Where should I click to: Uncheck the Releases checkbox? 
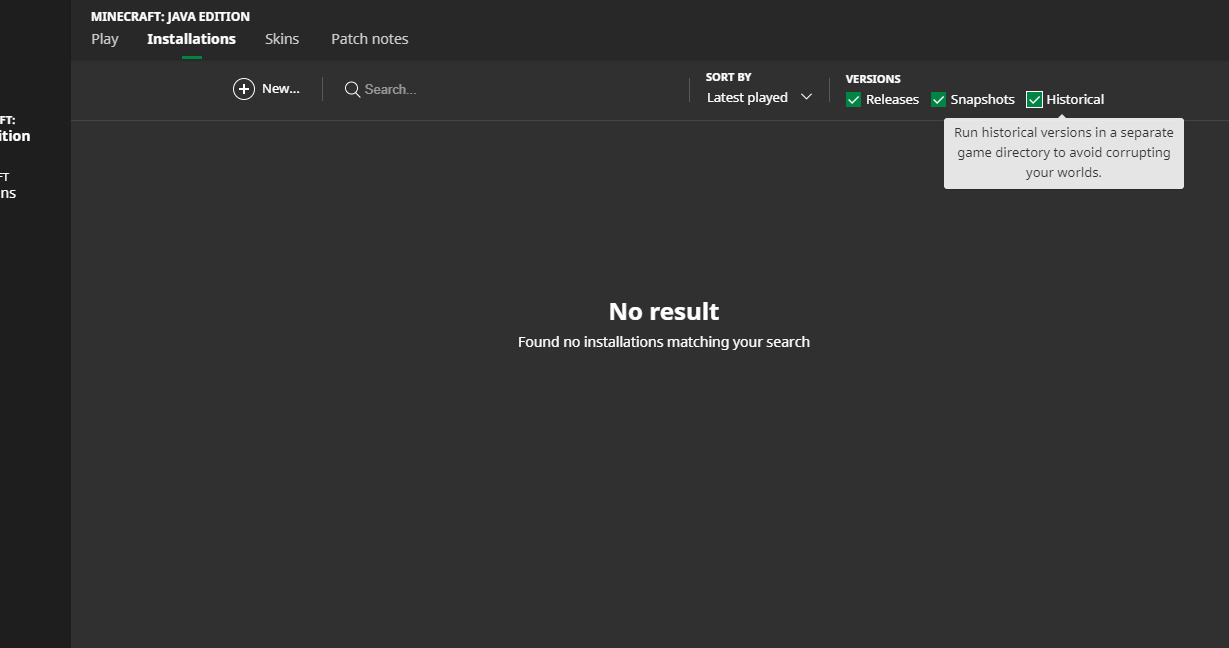(853, 99)
